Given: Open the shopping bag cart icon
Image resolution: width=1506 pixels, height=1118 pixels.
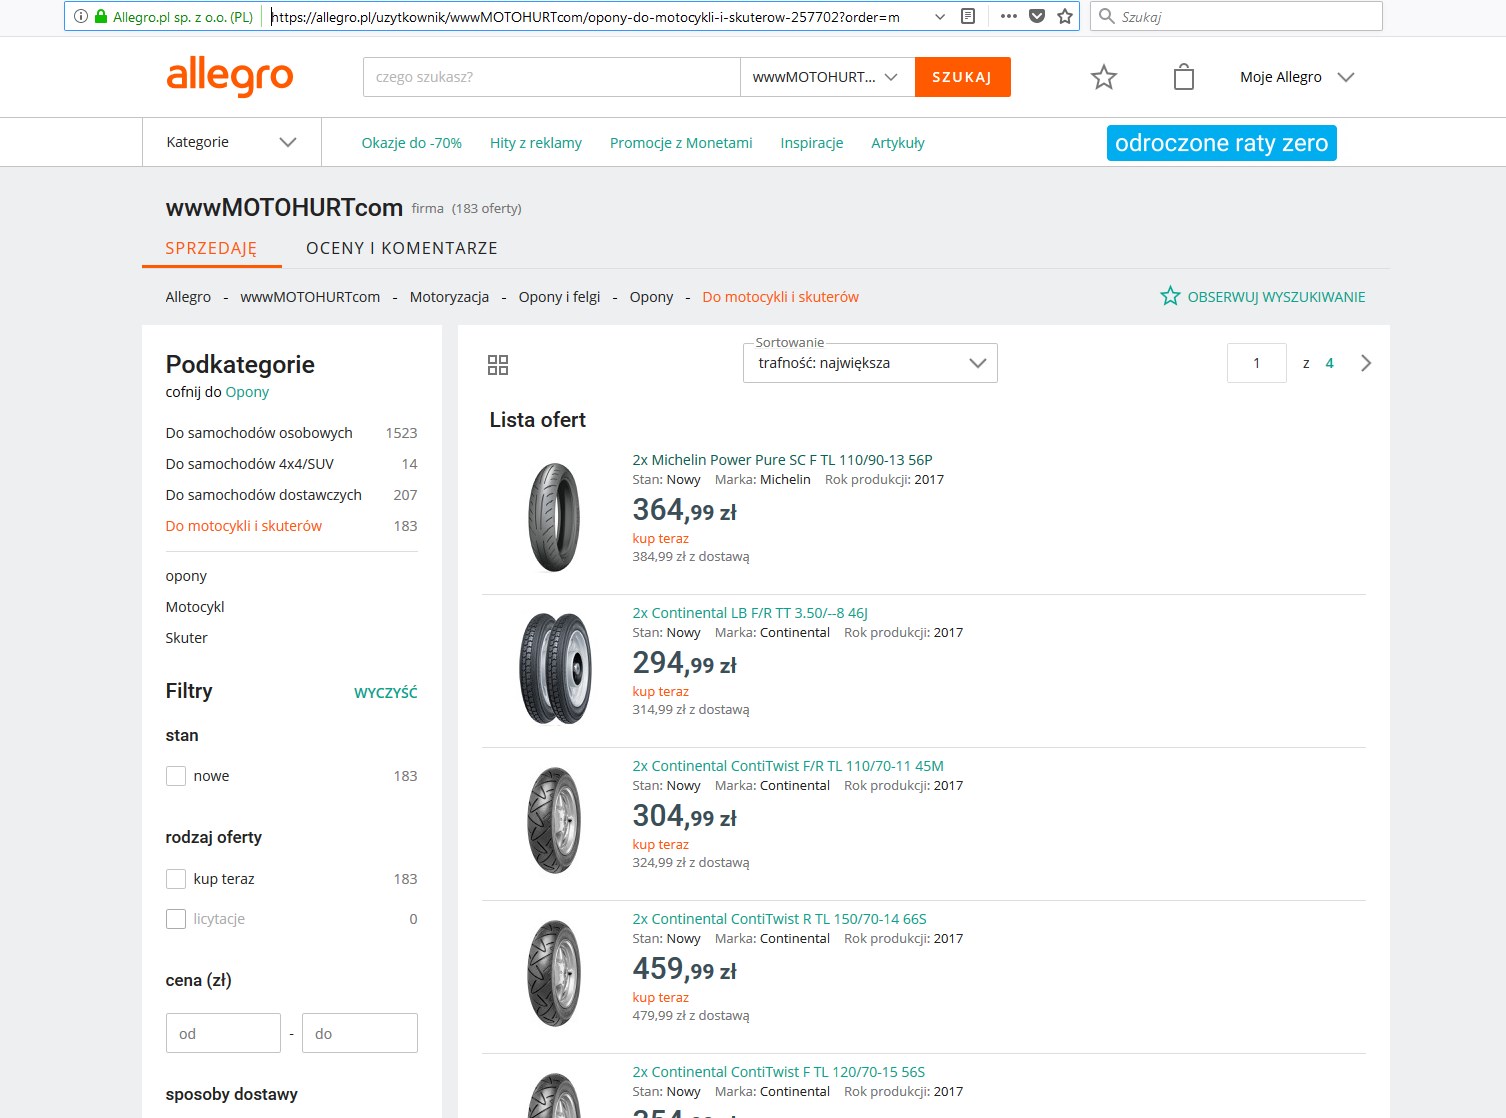Looking at the screenshot, I should click(x=1183, y=77).
